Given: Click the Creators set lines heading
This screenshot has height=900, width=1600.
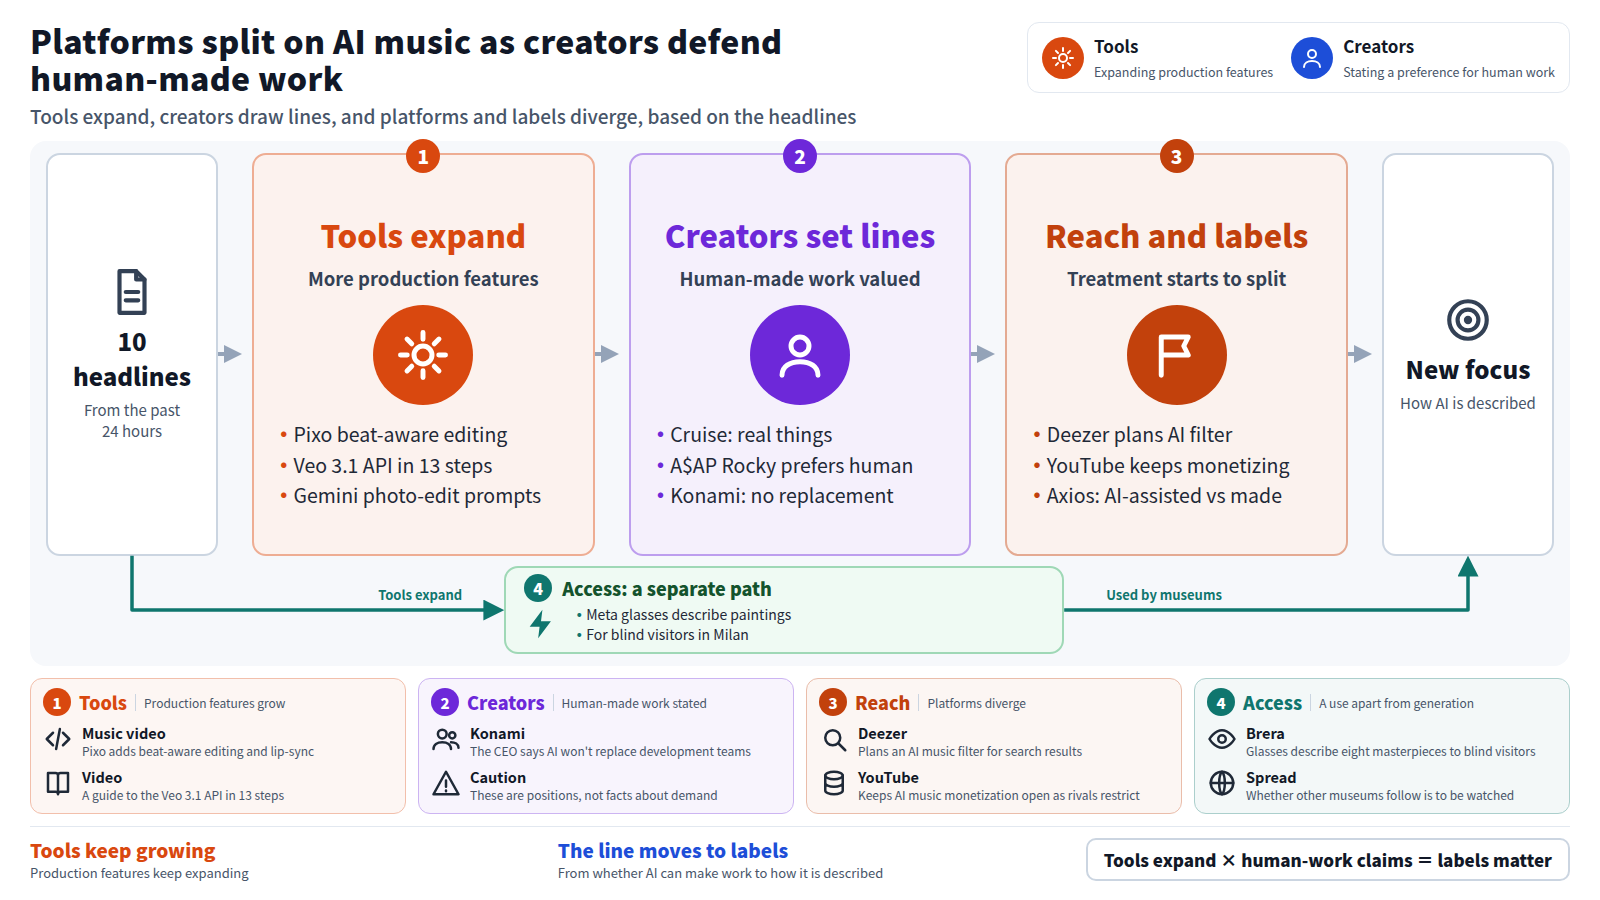Looking at the screenshot, I should 800,236.
